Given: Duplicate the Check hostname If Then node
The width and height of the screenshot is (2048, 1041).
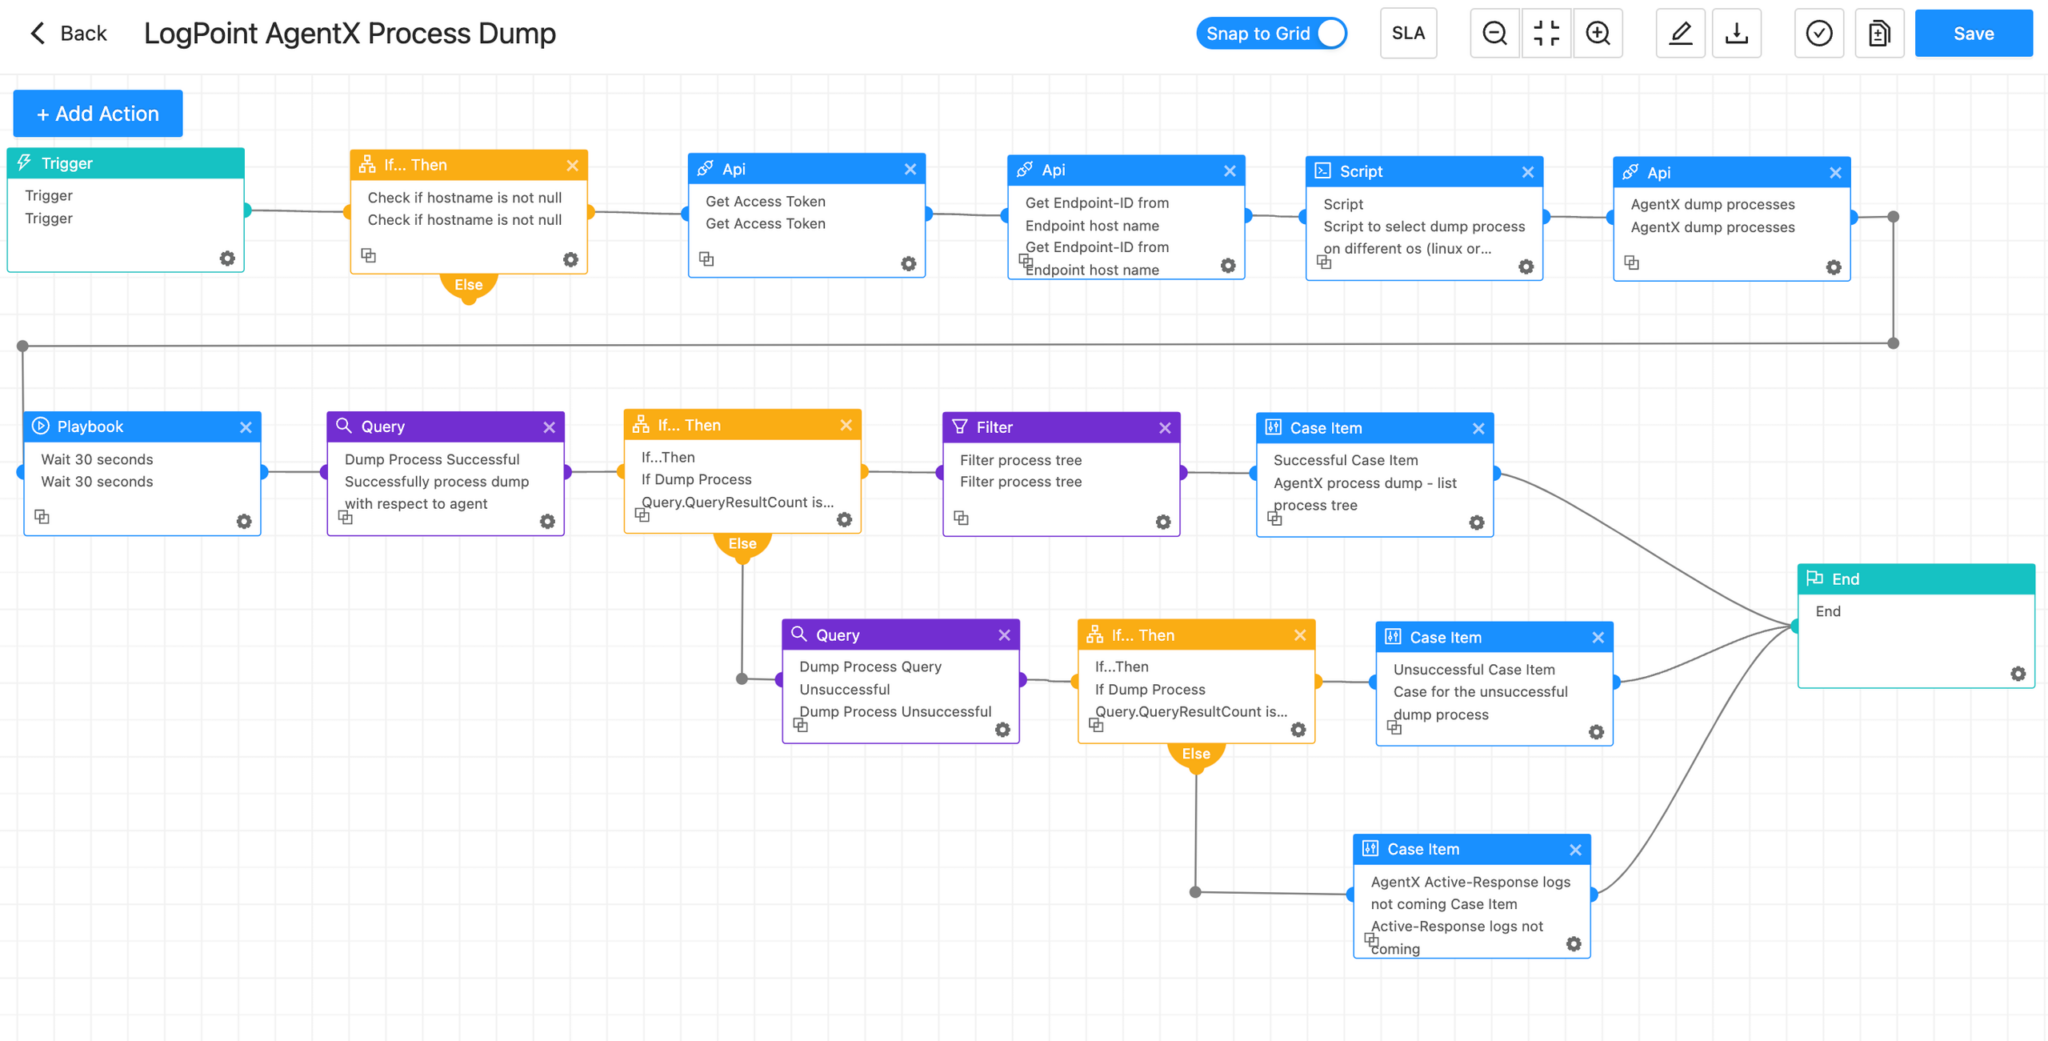Looking at the screenshot, I should coord(368,256).
